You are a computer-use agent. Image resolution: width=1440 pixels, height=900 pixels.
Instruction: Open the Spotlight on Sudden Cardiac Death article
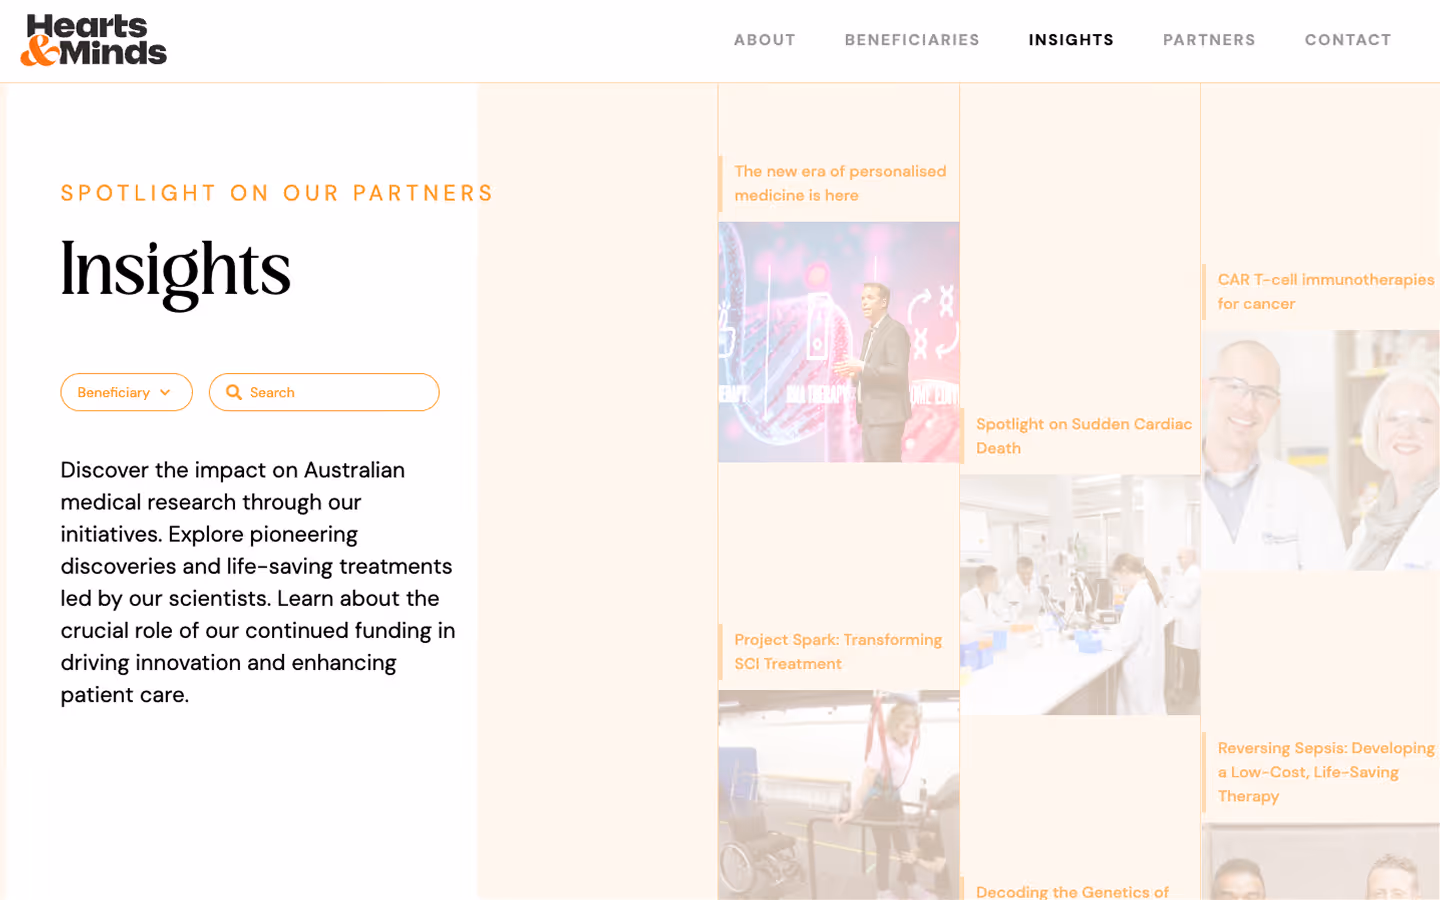coord(1084,436)
